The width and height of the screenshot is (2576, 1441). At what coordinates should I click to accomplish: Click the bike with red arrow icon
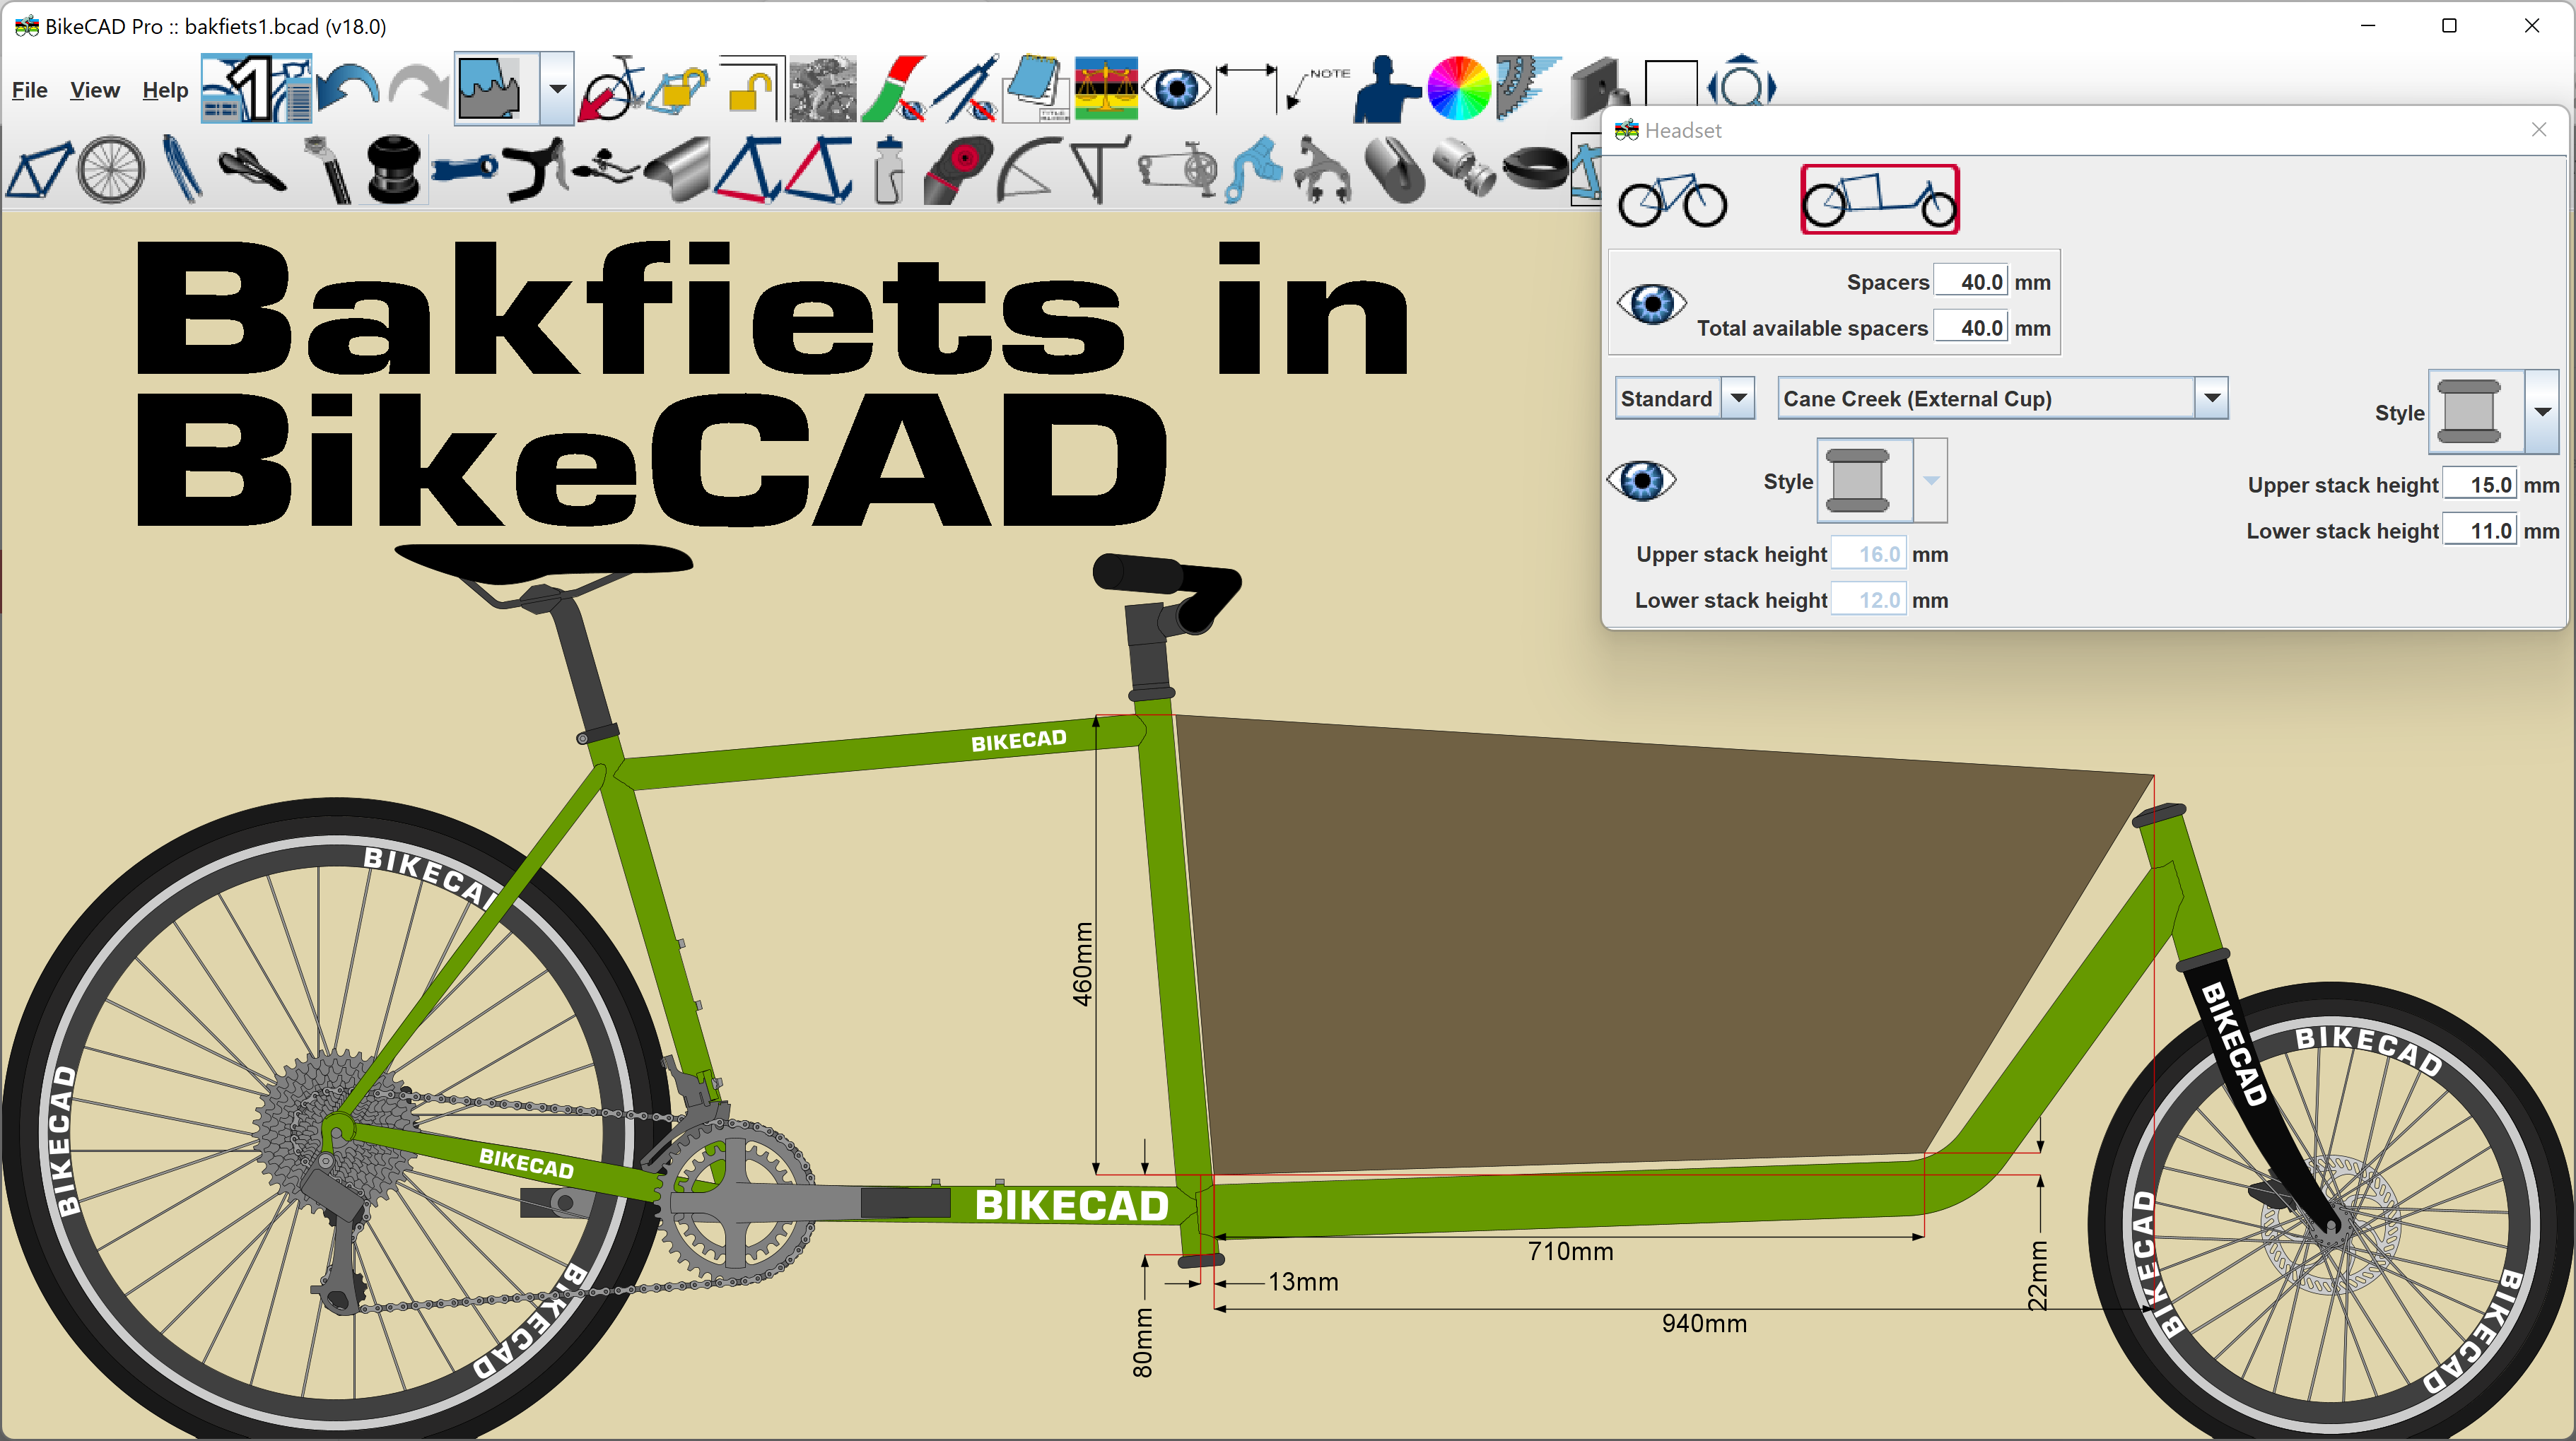click(611, 88)
